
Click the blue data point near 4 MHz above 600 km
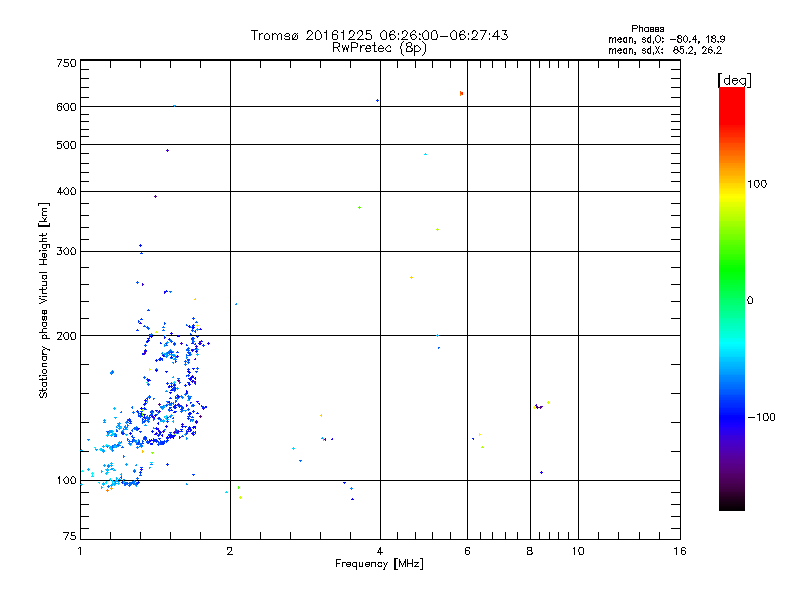click(377, 101)
